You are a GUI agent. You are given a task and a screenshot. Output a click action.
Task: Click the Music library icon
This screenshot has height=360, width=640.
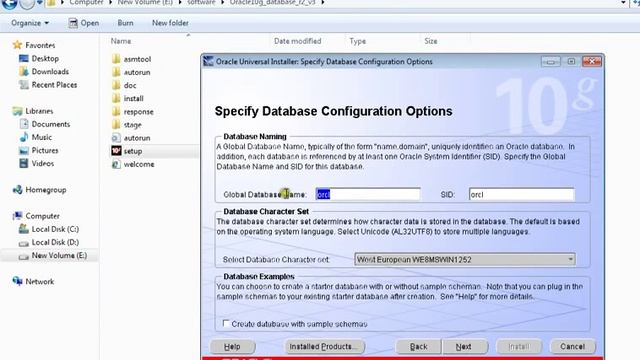pos(24,137)
